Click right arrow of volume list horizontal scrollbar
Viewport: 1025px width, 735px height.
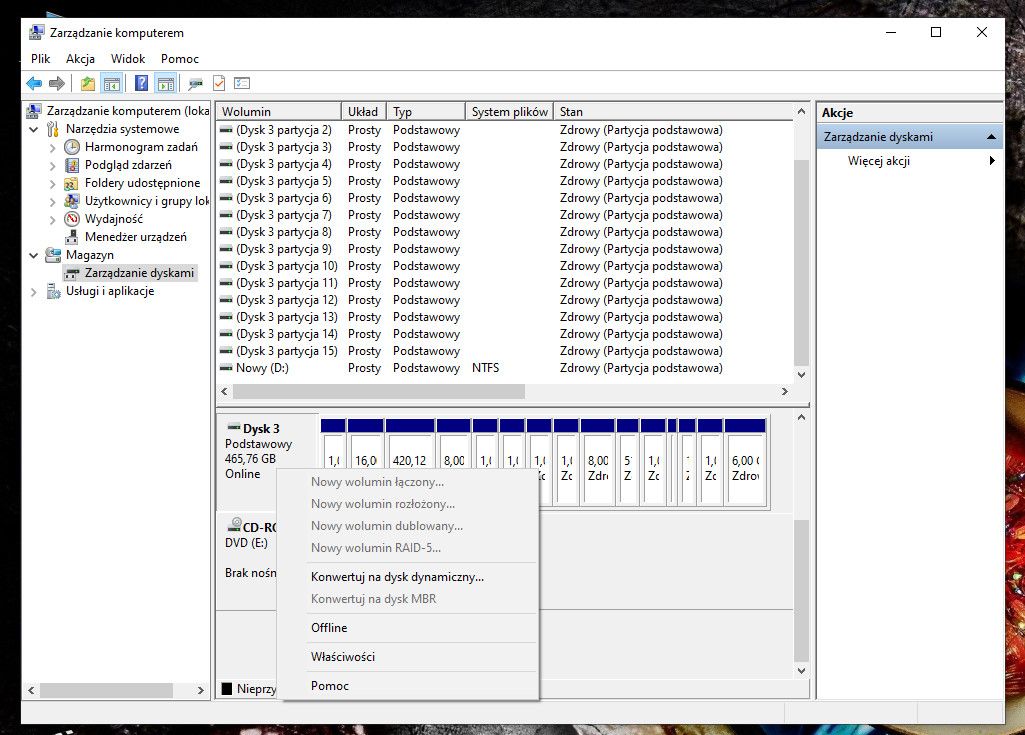pos(784,391)
